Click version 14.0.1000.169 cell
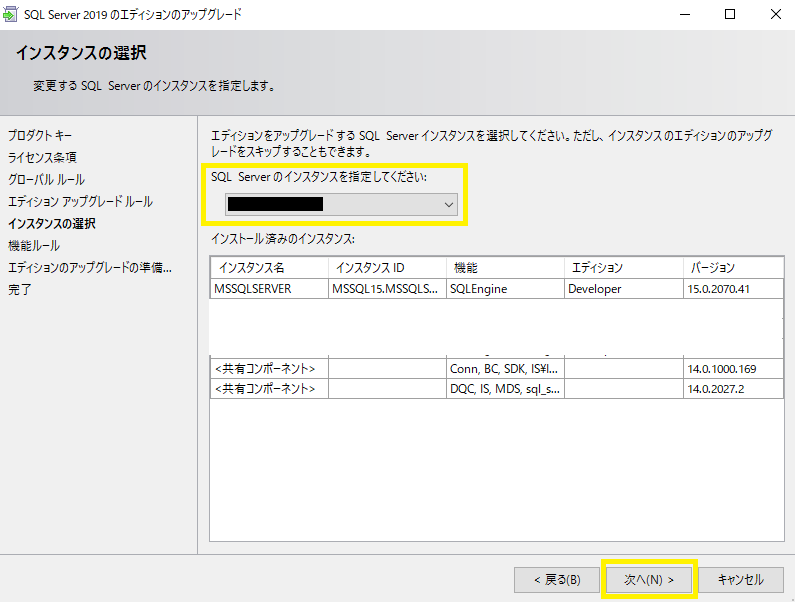The width and height of the screenshot is (795, 602). tap(733, 369)
